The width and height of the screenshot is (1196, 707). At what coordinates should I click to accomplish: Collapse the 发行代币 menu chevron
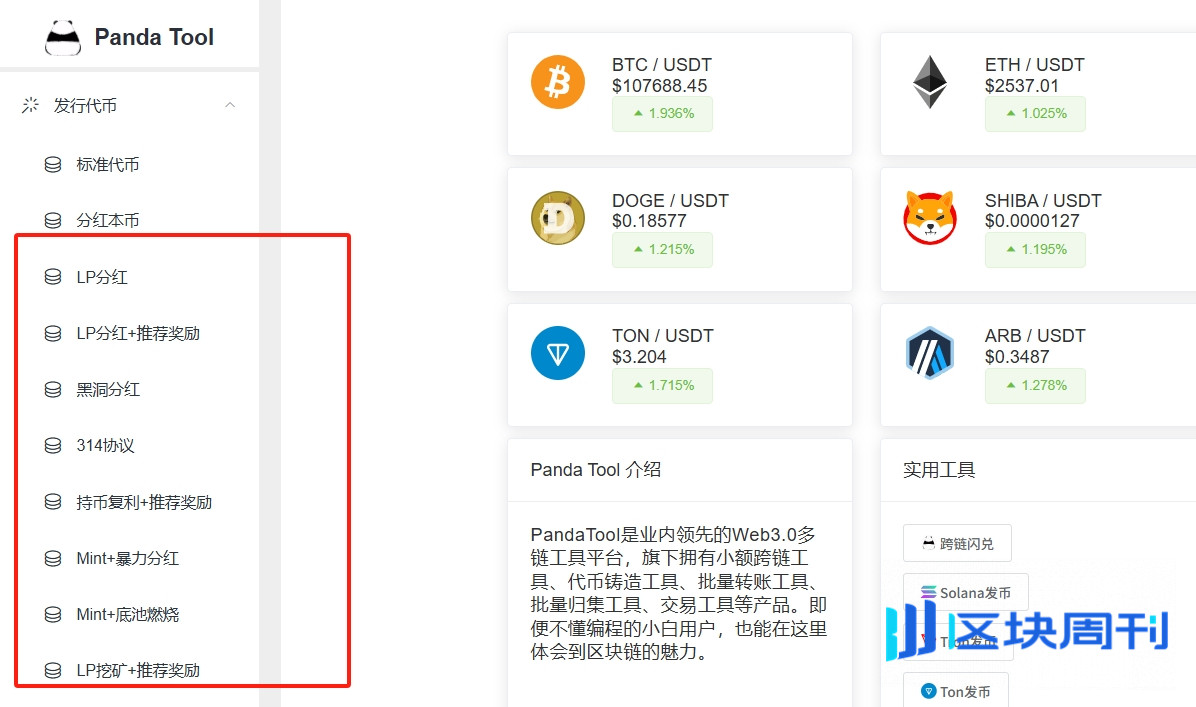click(230, 105)
